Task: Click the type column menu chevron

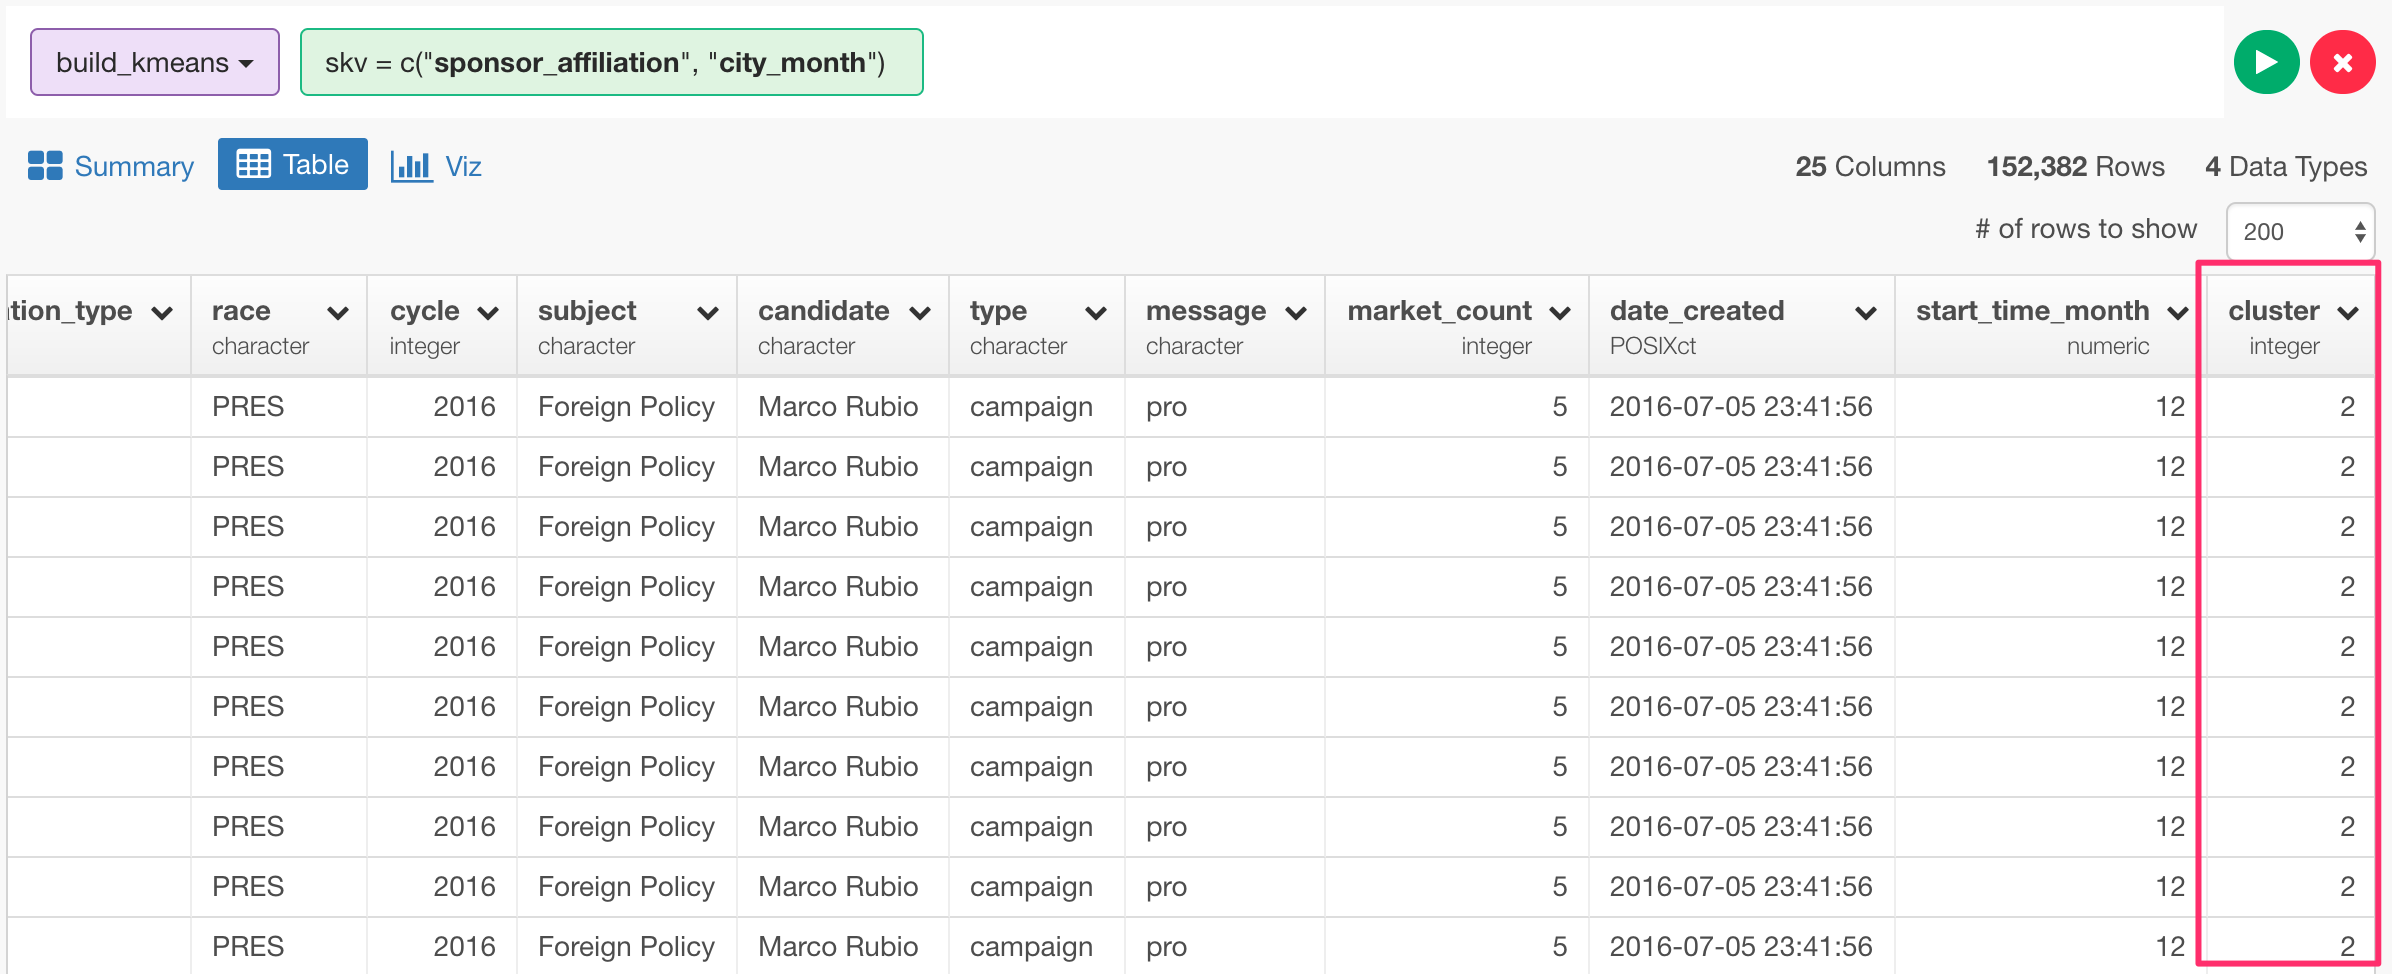Action: [1096, 313]
